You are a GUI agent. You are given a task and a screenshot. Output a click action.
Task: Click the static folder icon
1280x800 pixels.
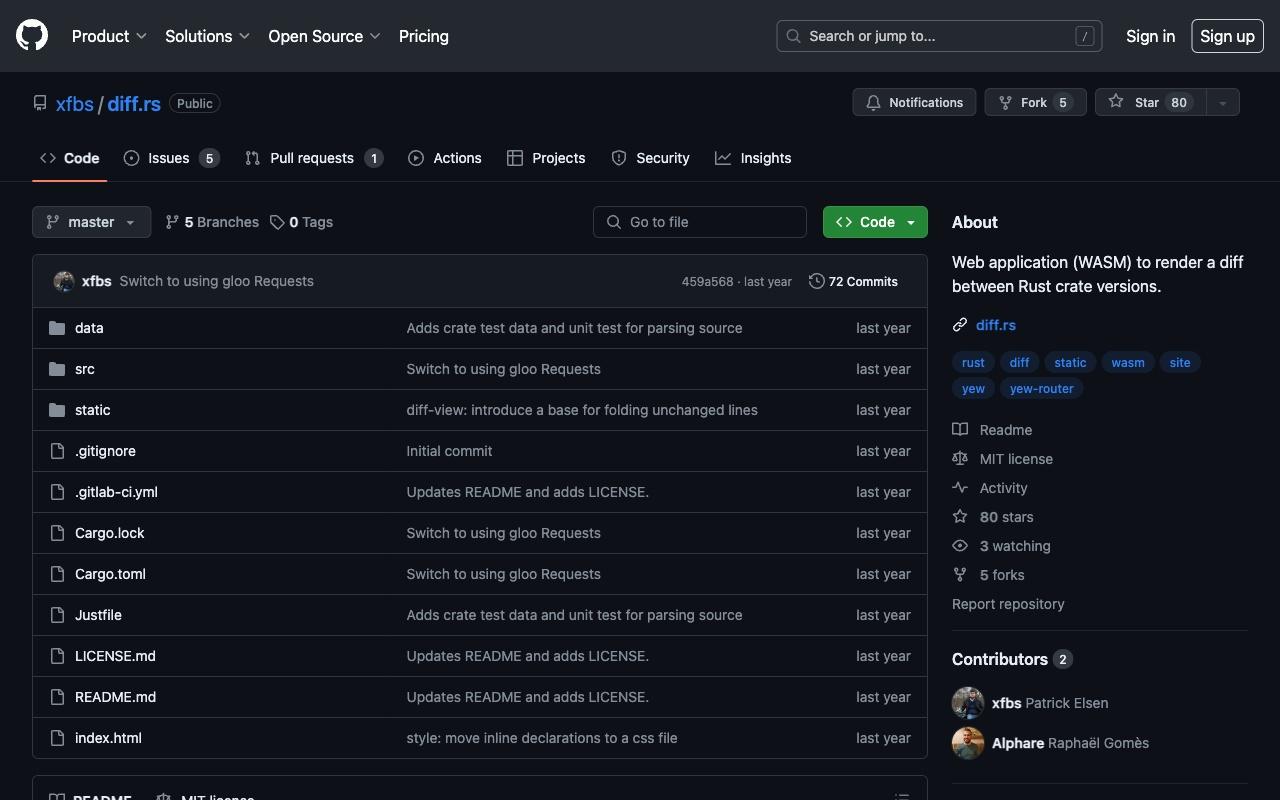point(57,410)
